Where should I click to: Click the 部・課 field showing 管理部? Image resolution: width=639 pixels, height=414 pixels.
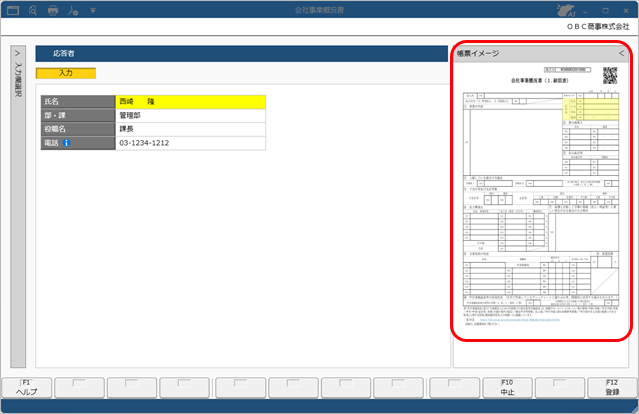pos(191,115)
